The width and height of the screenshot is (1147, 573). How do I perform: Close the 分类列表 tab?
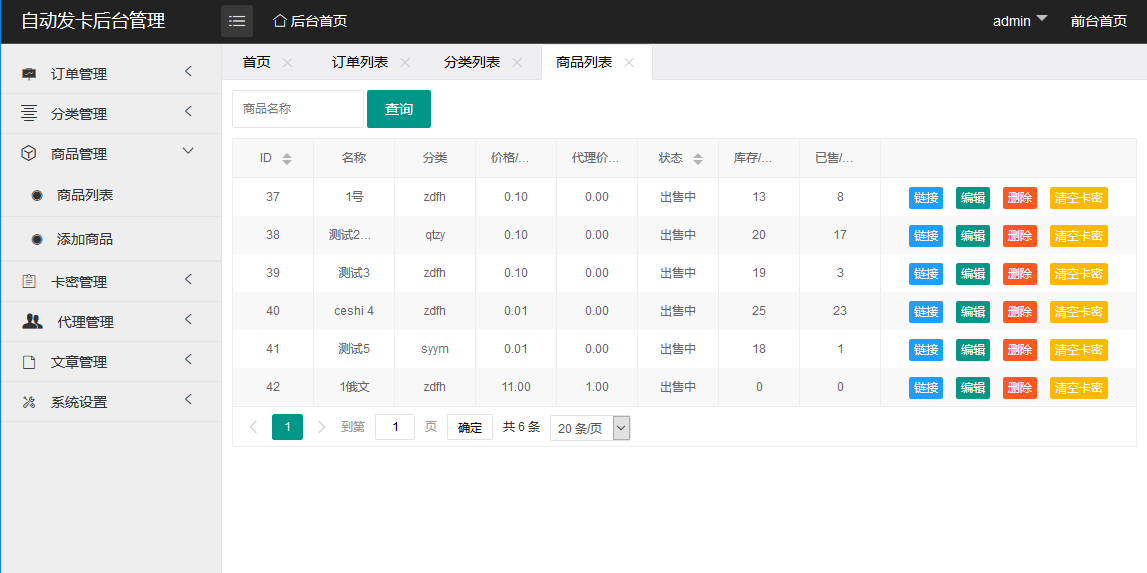[517, 63]
